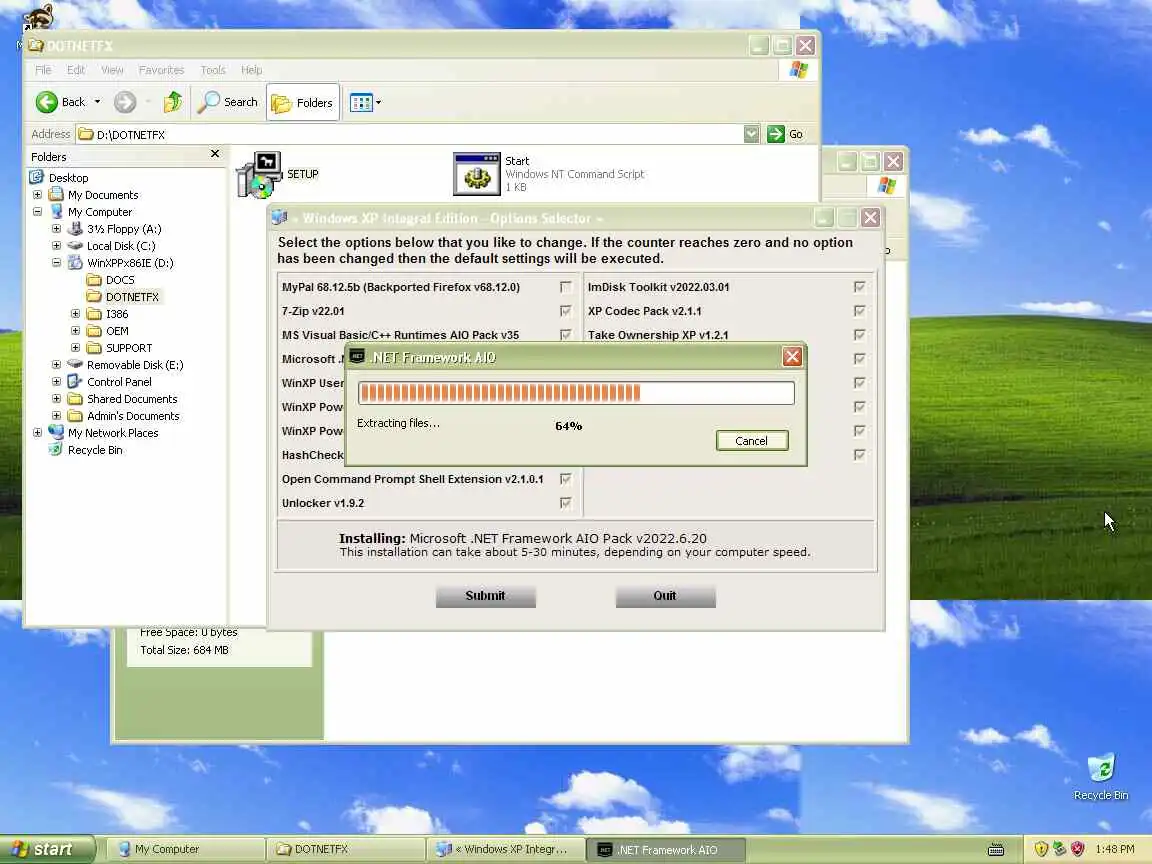Click the Forward arrow icon in toolbar
This screenshot has width=1152, height=864.
click(125, 102)
